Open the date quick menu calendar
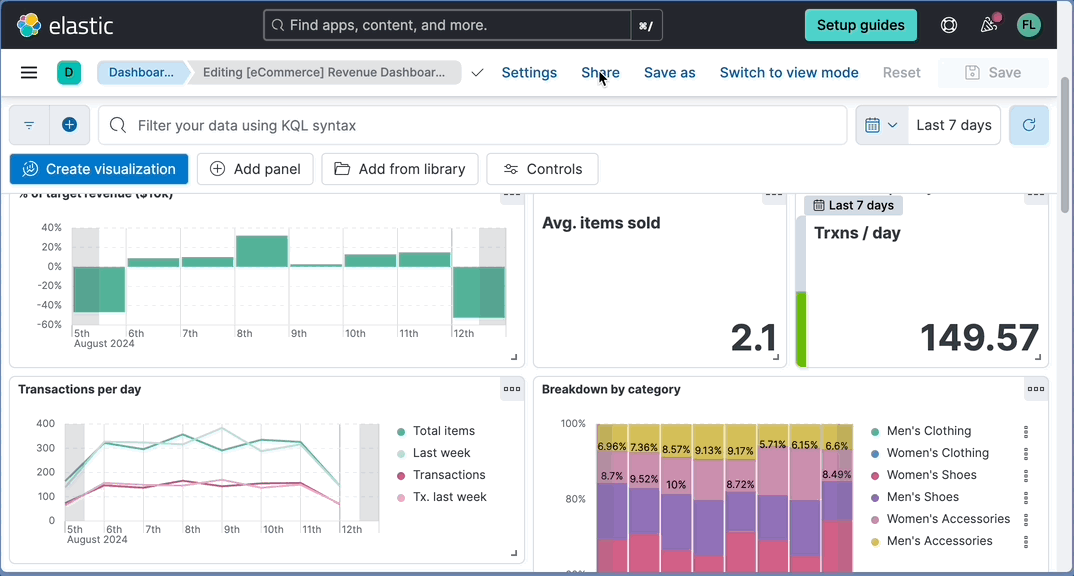This screenshot has height=576, width=1074. click(882, 125)
